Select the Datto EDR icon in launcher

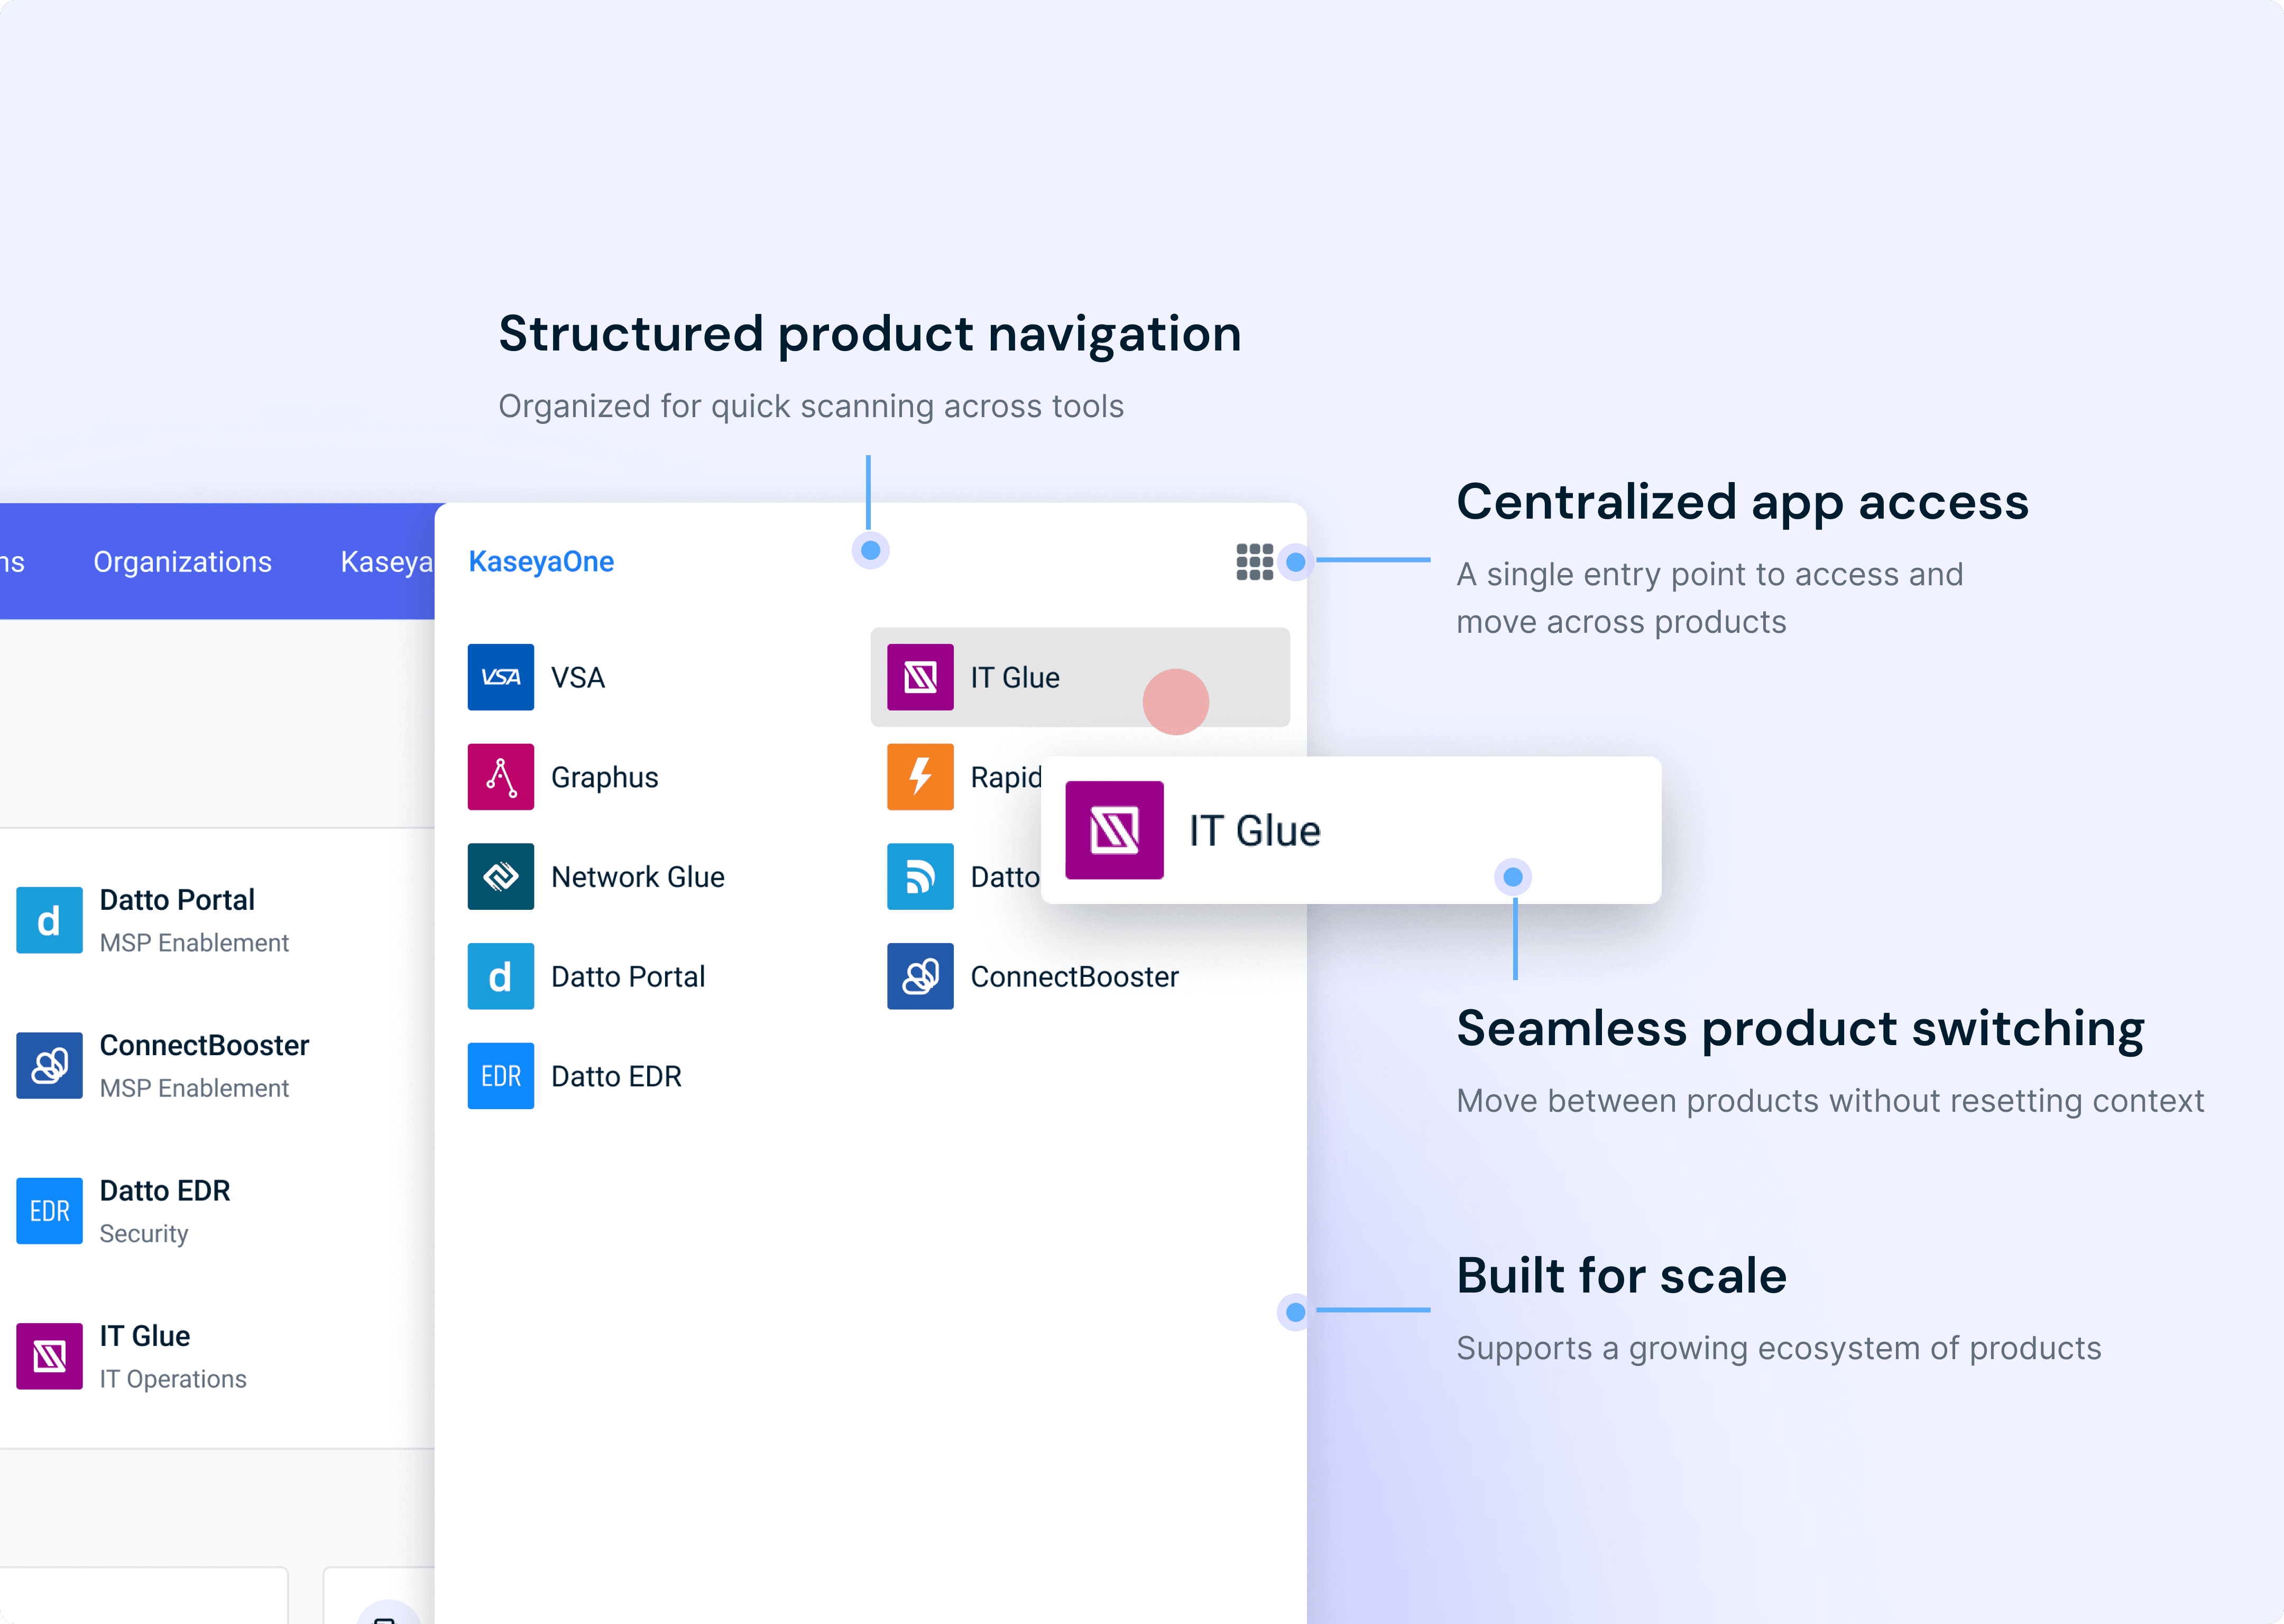click(x=500, y=1076)
